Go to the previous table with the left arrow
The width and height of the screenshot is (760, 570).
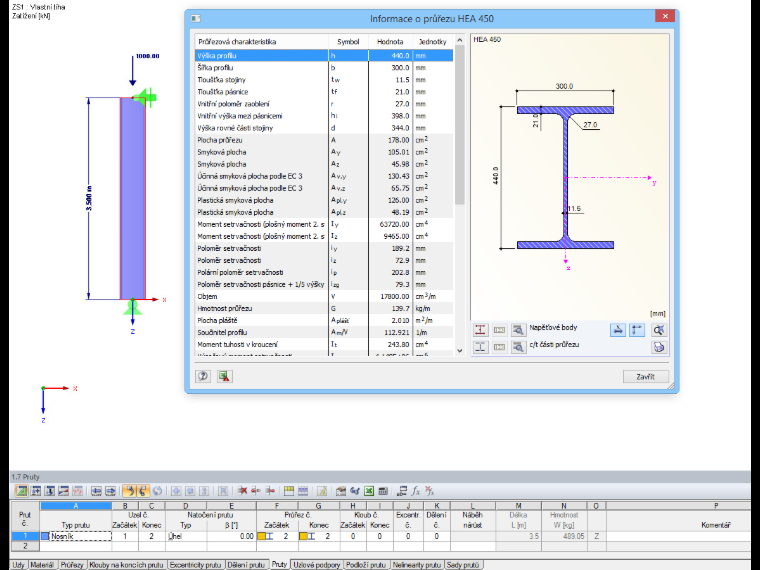click(96, 491)
